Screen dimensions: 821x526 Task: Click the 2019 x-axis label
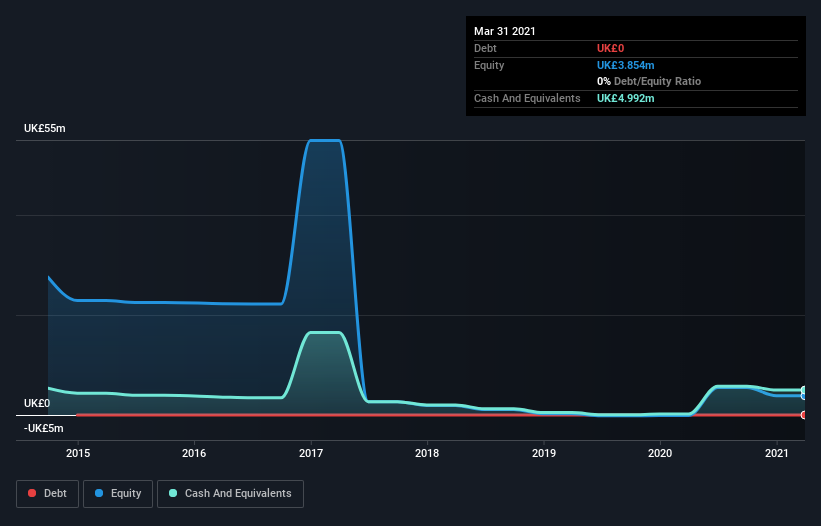(543, 453)
